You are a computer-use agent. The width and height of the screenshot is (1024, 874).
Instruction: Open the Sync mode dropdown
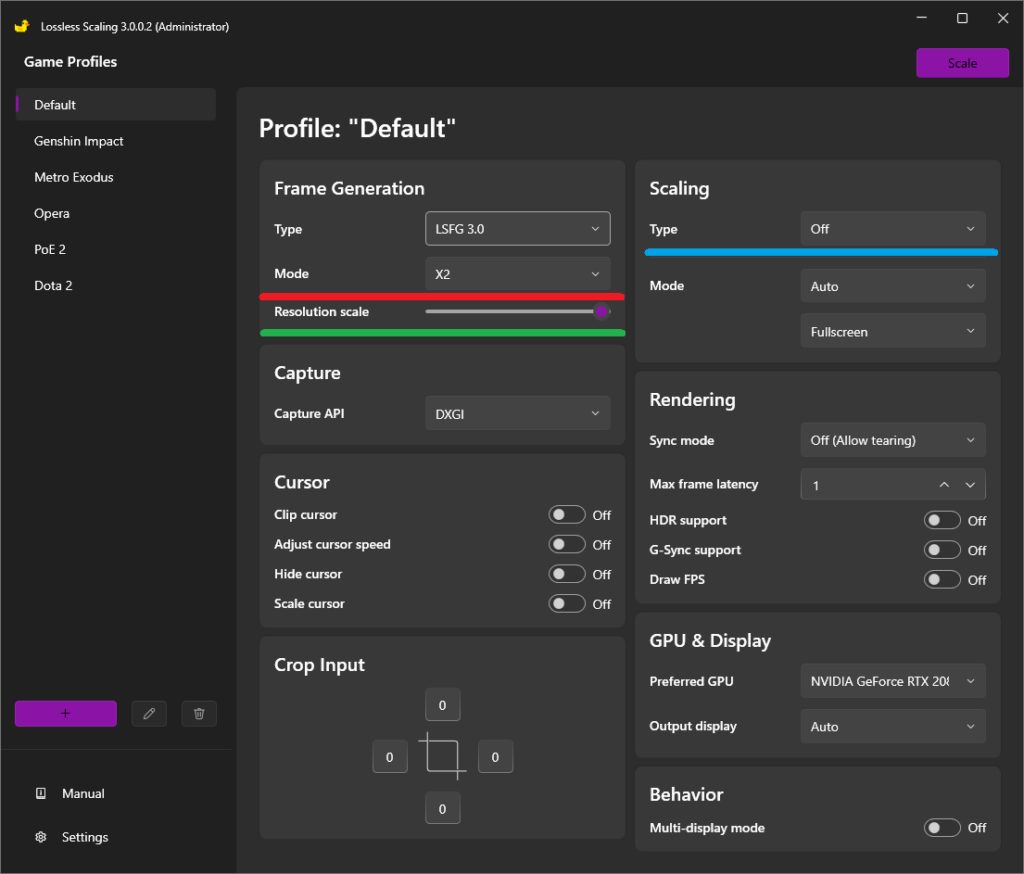[893, 440]
